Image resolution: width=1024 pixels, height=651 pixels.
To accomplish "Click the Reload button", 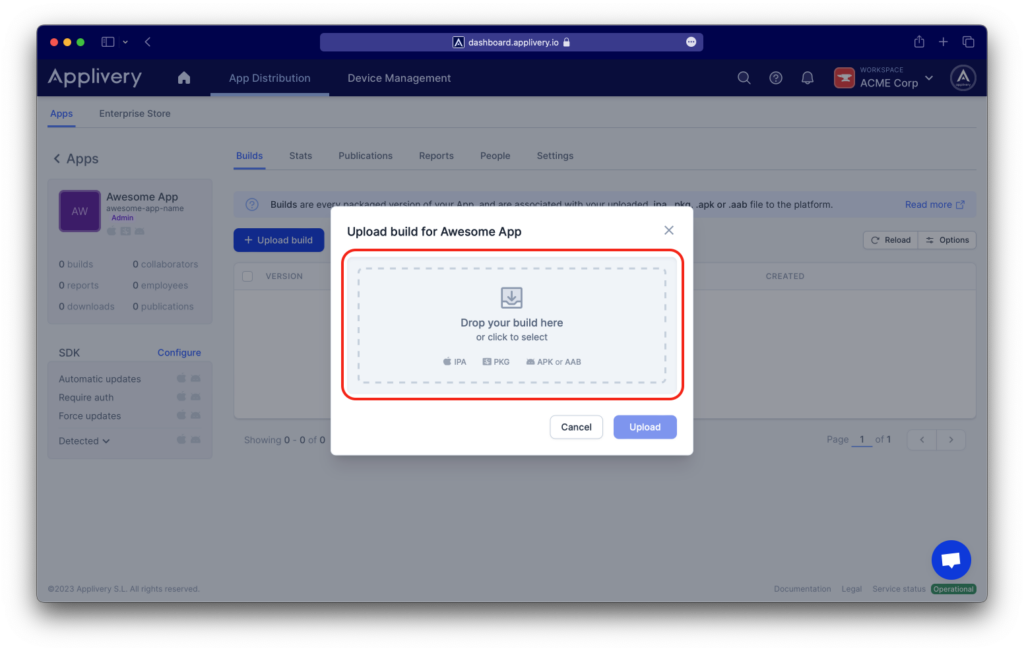I will (x=890, y=240).
